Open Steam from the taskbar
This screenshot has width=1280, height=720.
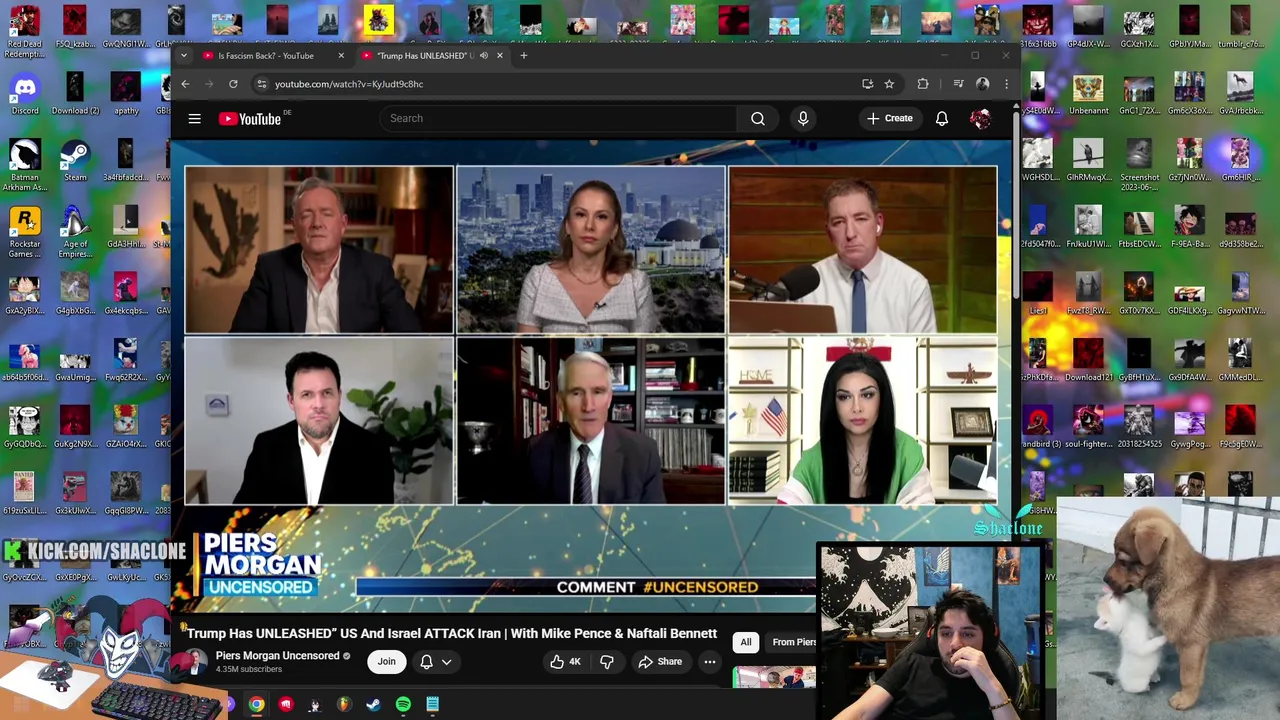pos(373,705)
